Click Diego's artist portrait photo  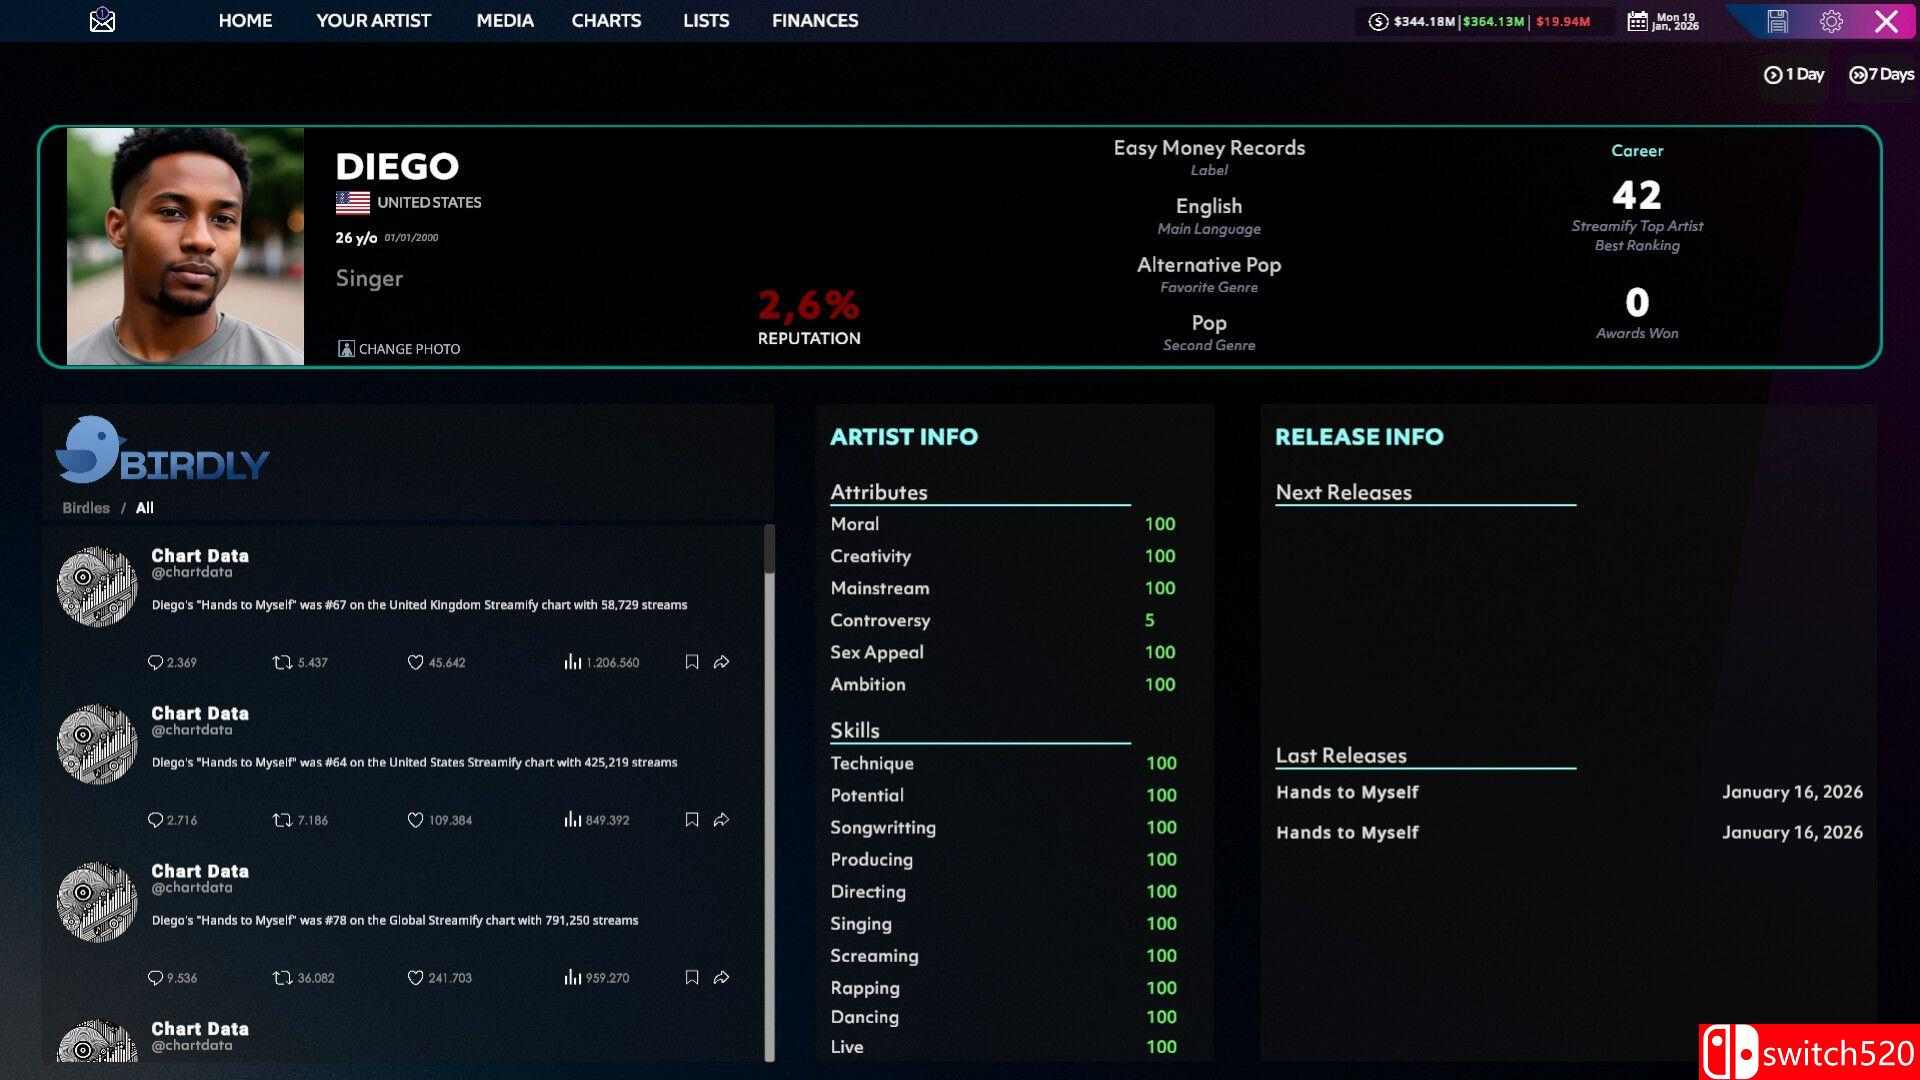pyautogui.click(x=185, y=246)
